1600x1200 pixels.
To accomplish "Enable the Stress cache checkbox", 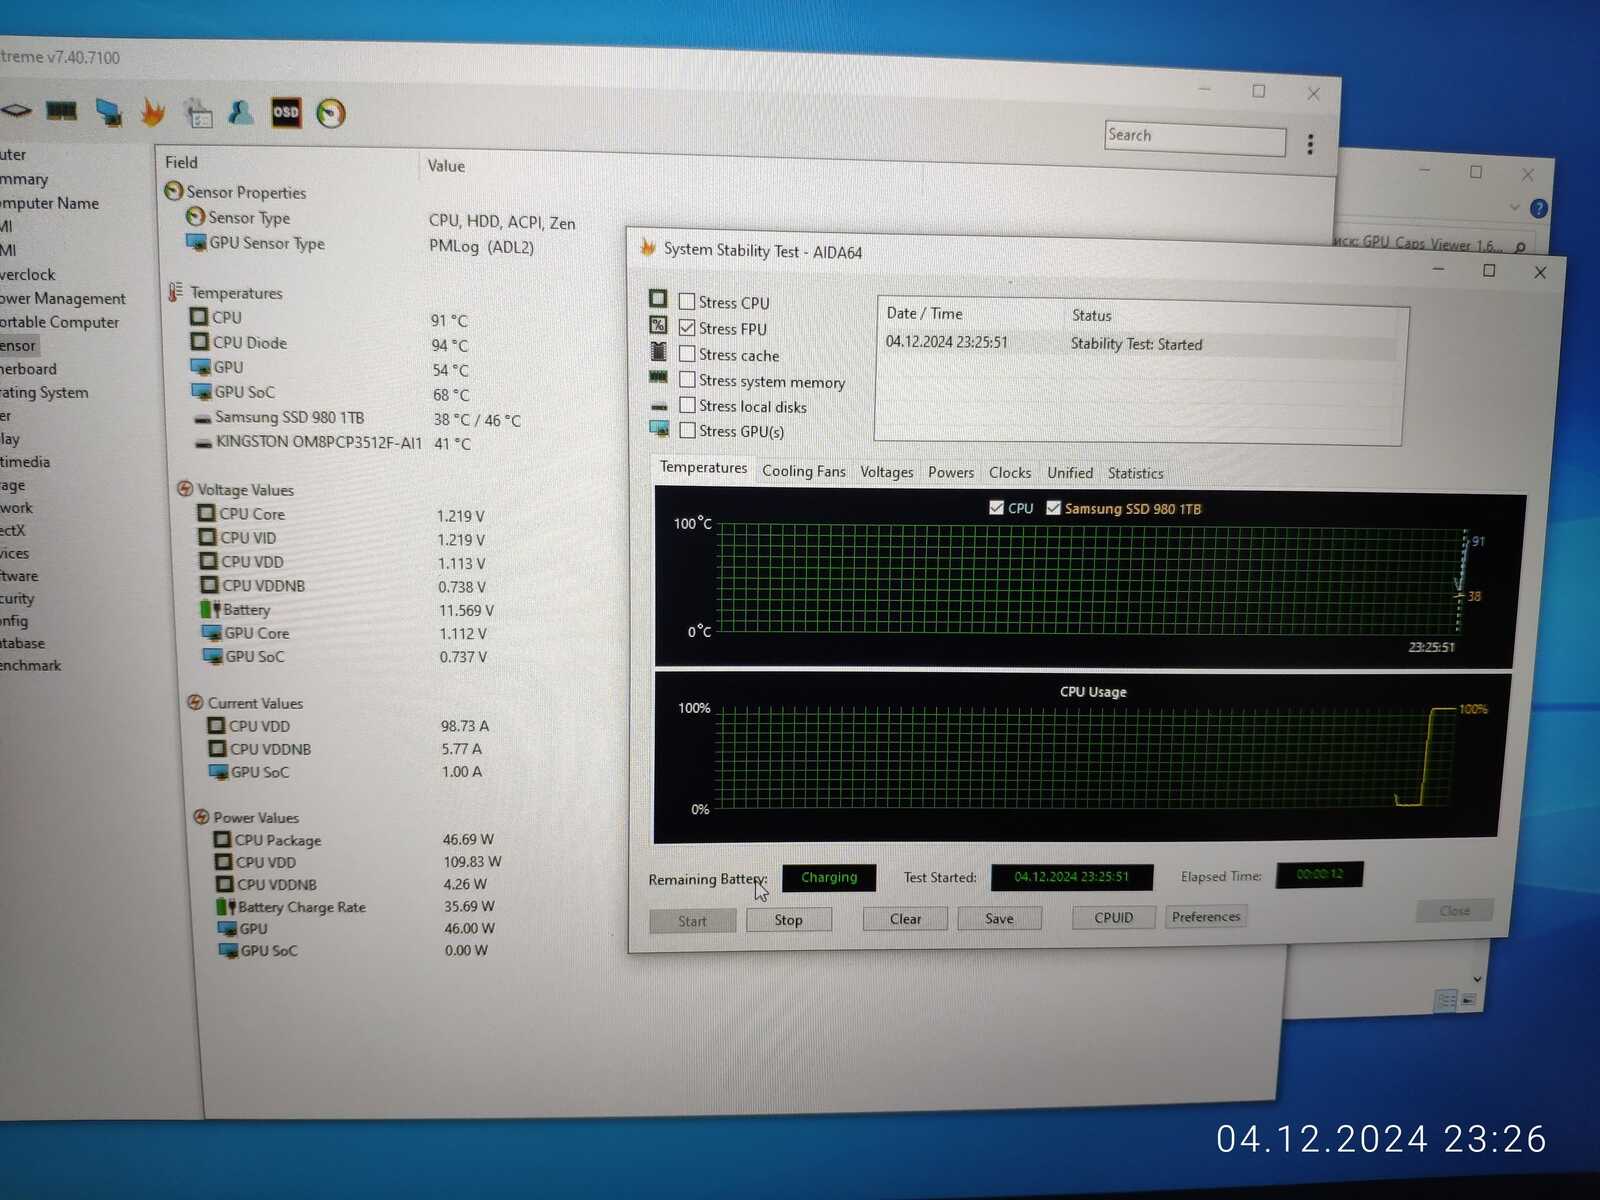I will pyautogui.click(x=687, y=353).
